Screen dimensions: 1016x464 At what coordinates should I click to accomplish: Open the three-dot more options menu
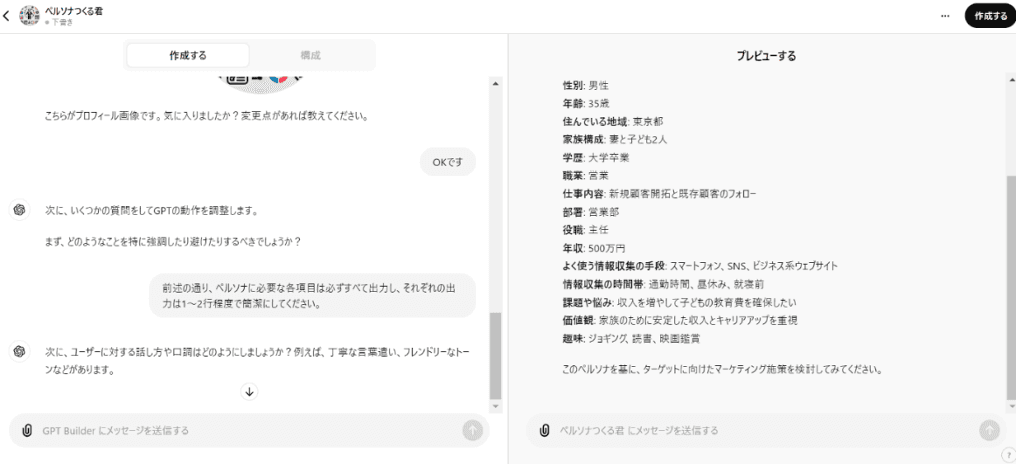pyautogui.click(x=945, y=16)
